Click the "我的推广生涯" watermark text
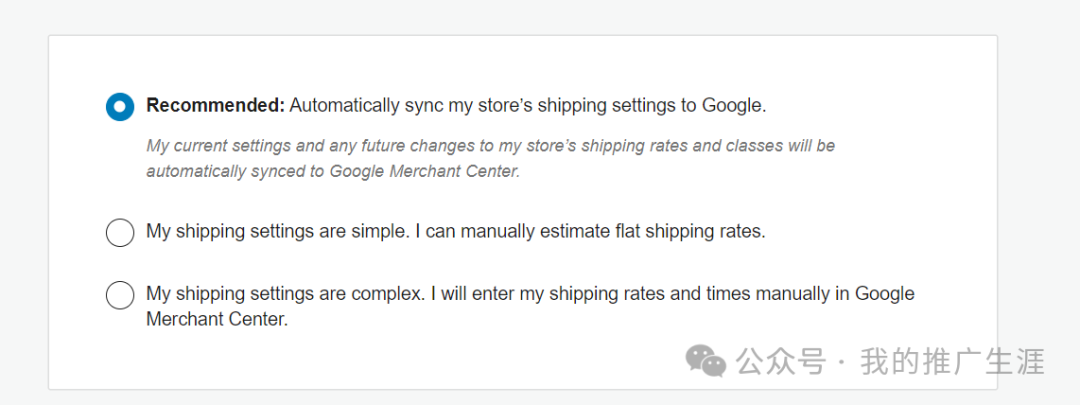This screenshot has width=1080, height=405. point(952,362)
